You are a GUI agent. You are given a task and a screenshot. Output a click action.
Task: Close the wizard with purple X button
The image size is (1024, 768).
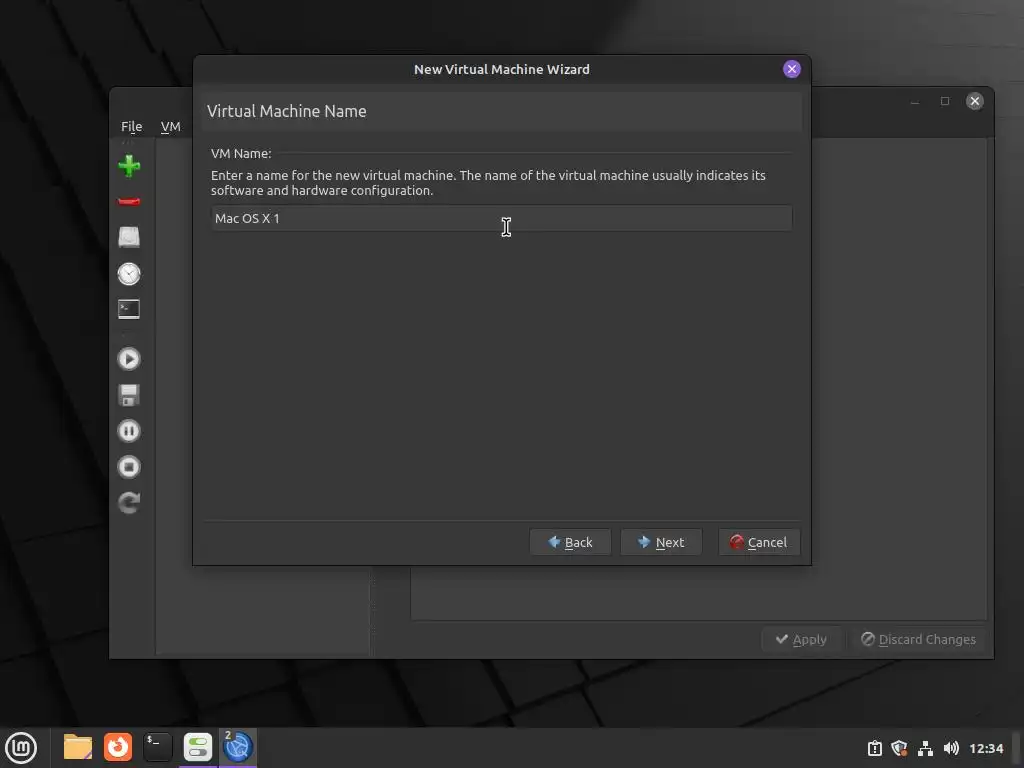(x=792, y=69)
